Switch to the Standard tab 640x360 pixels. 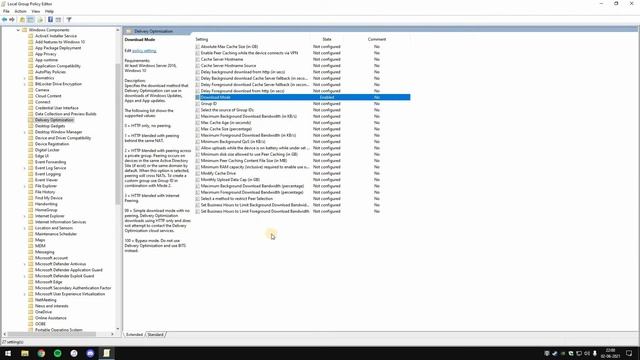[156, 334]
